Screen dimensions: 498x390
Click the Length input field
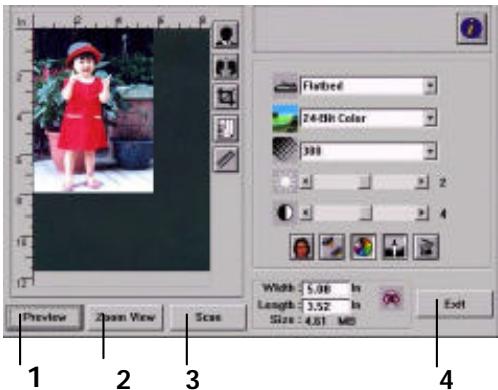pos(326,306)
